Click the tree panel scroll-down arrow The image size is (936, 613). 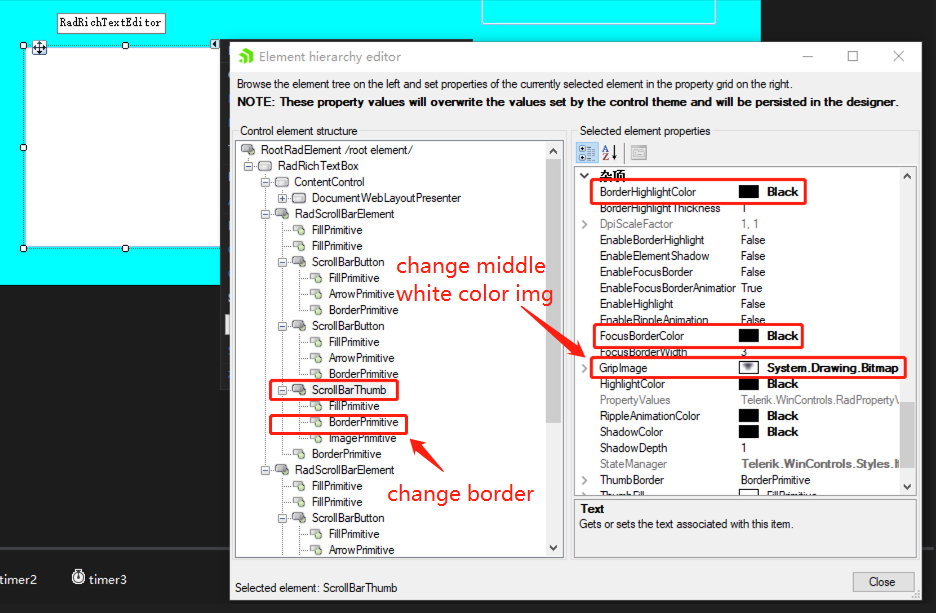point(553,548)
